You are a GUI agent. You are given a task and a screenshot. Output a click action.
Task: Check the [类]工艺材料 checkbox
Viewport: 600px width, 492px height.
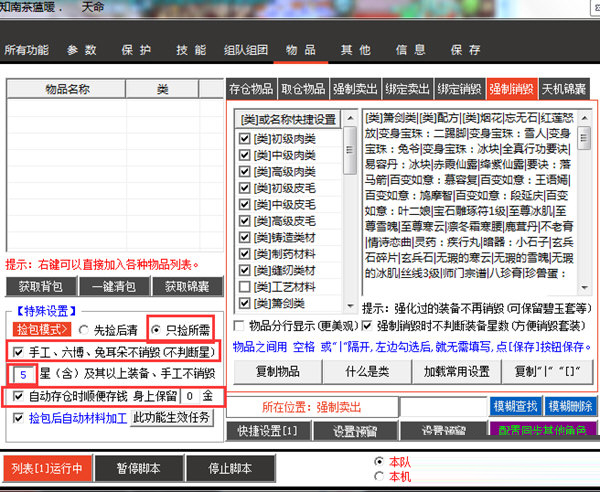tap(245, 287)
